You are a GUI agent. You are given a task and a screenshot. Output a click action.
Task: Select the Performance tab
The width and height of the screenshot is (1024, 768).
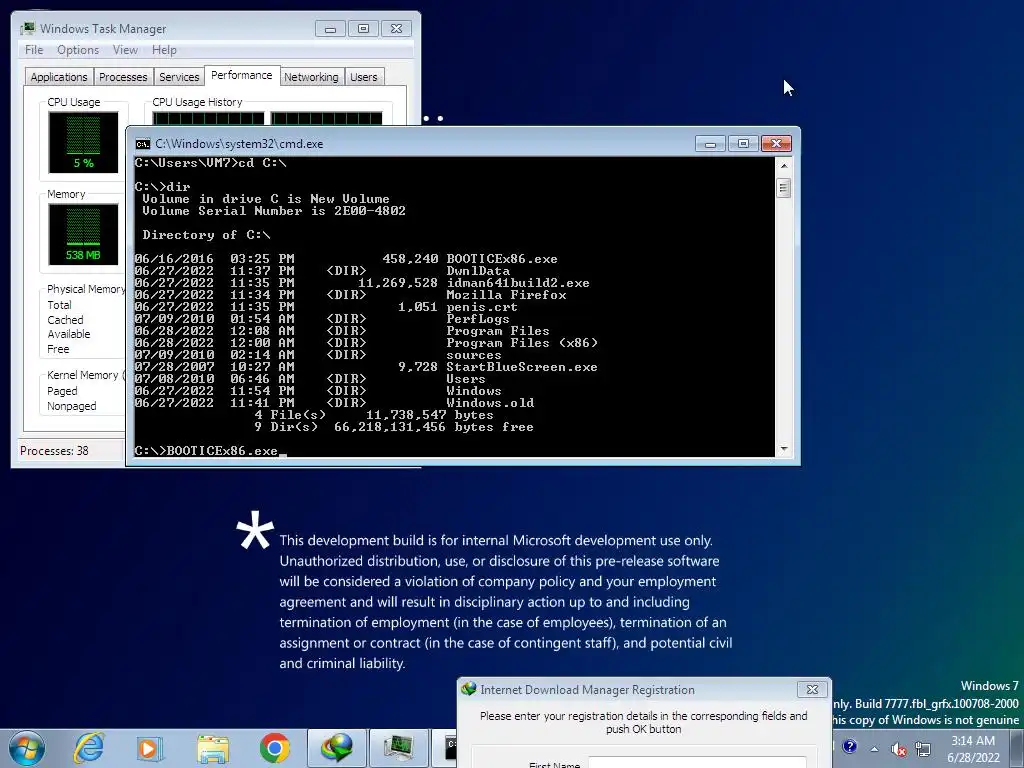[242, 75]
